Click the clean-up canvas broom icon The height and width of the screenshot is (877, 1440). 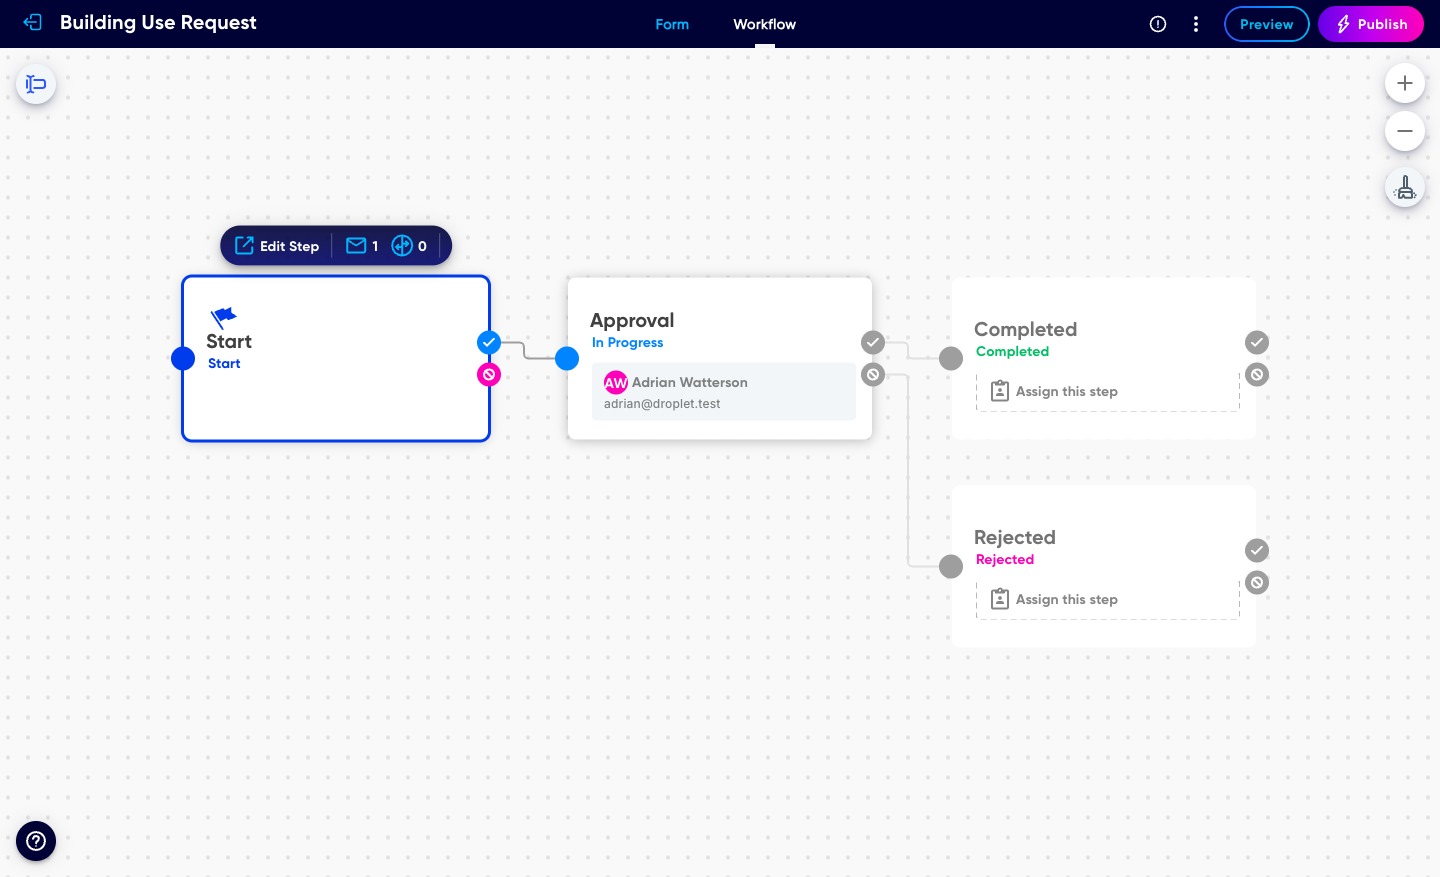pos(1405,188)
